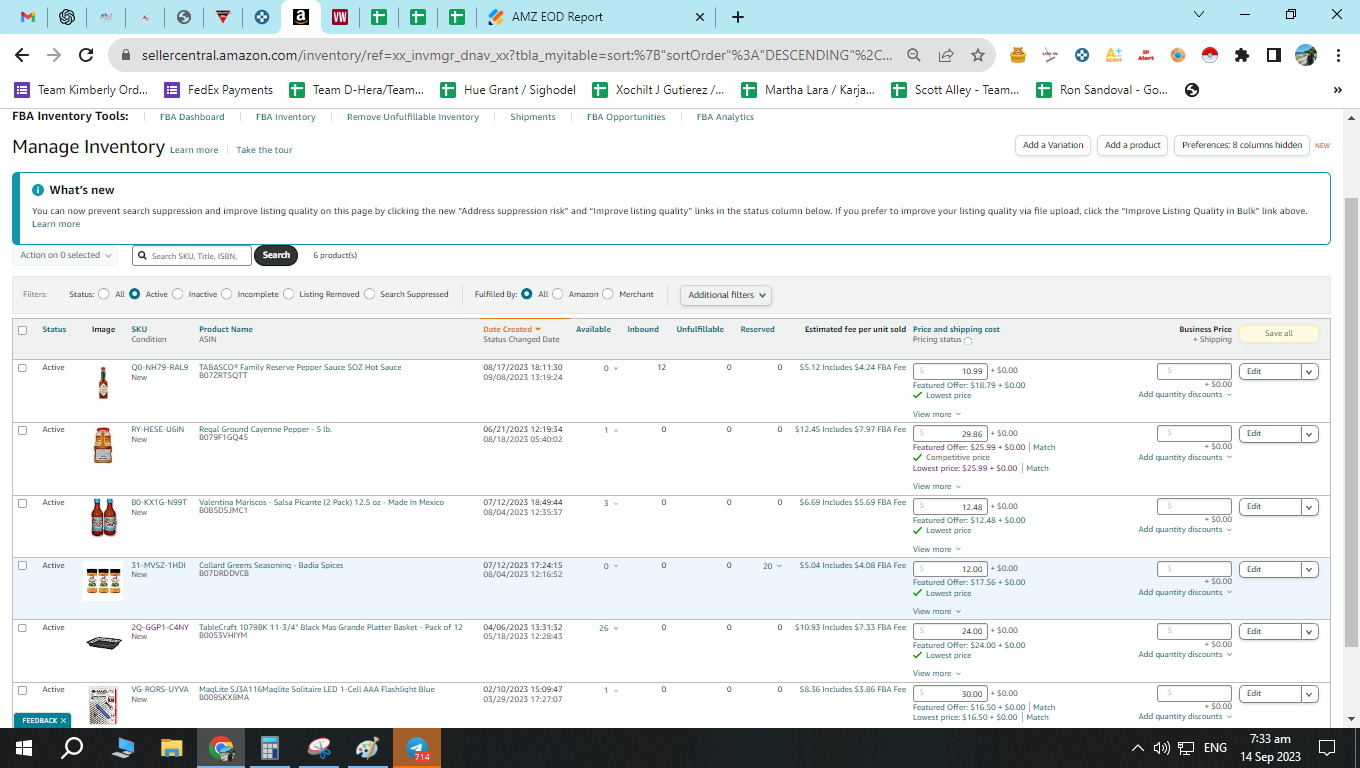
Task: Open the Action on 0 selected dropdown
Action: point(65,256)
